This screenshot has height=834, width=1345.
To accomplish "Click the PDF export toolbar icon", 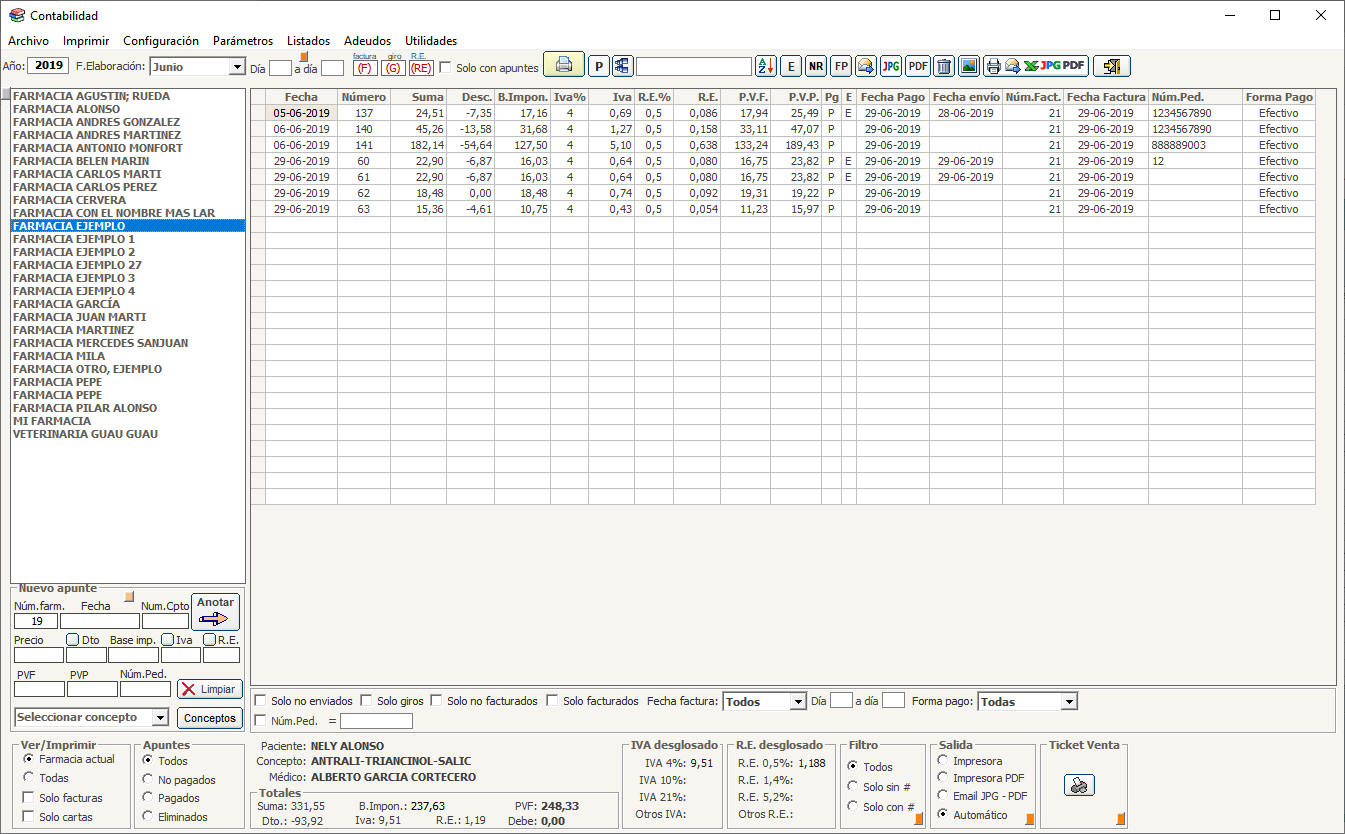I will point(917,66).
